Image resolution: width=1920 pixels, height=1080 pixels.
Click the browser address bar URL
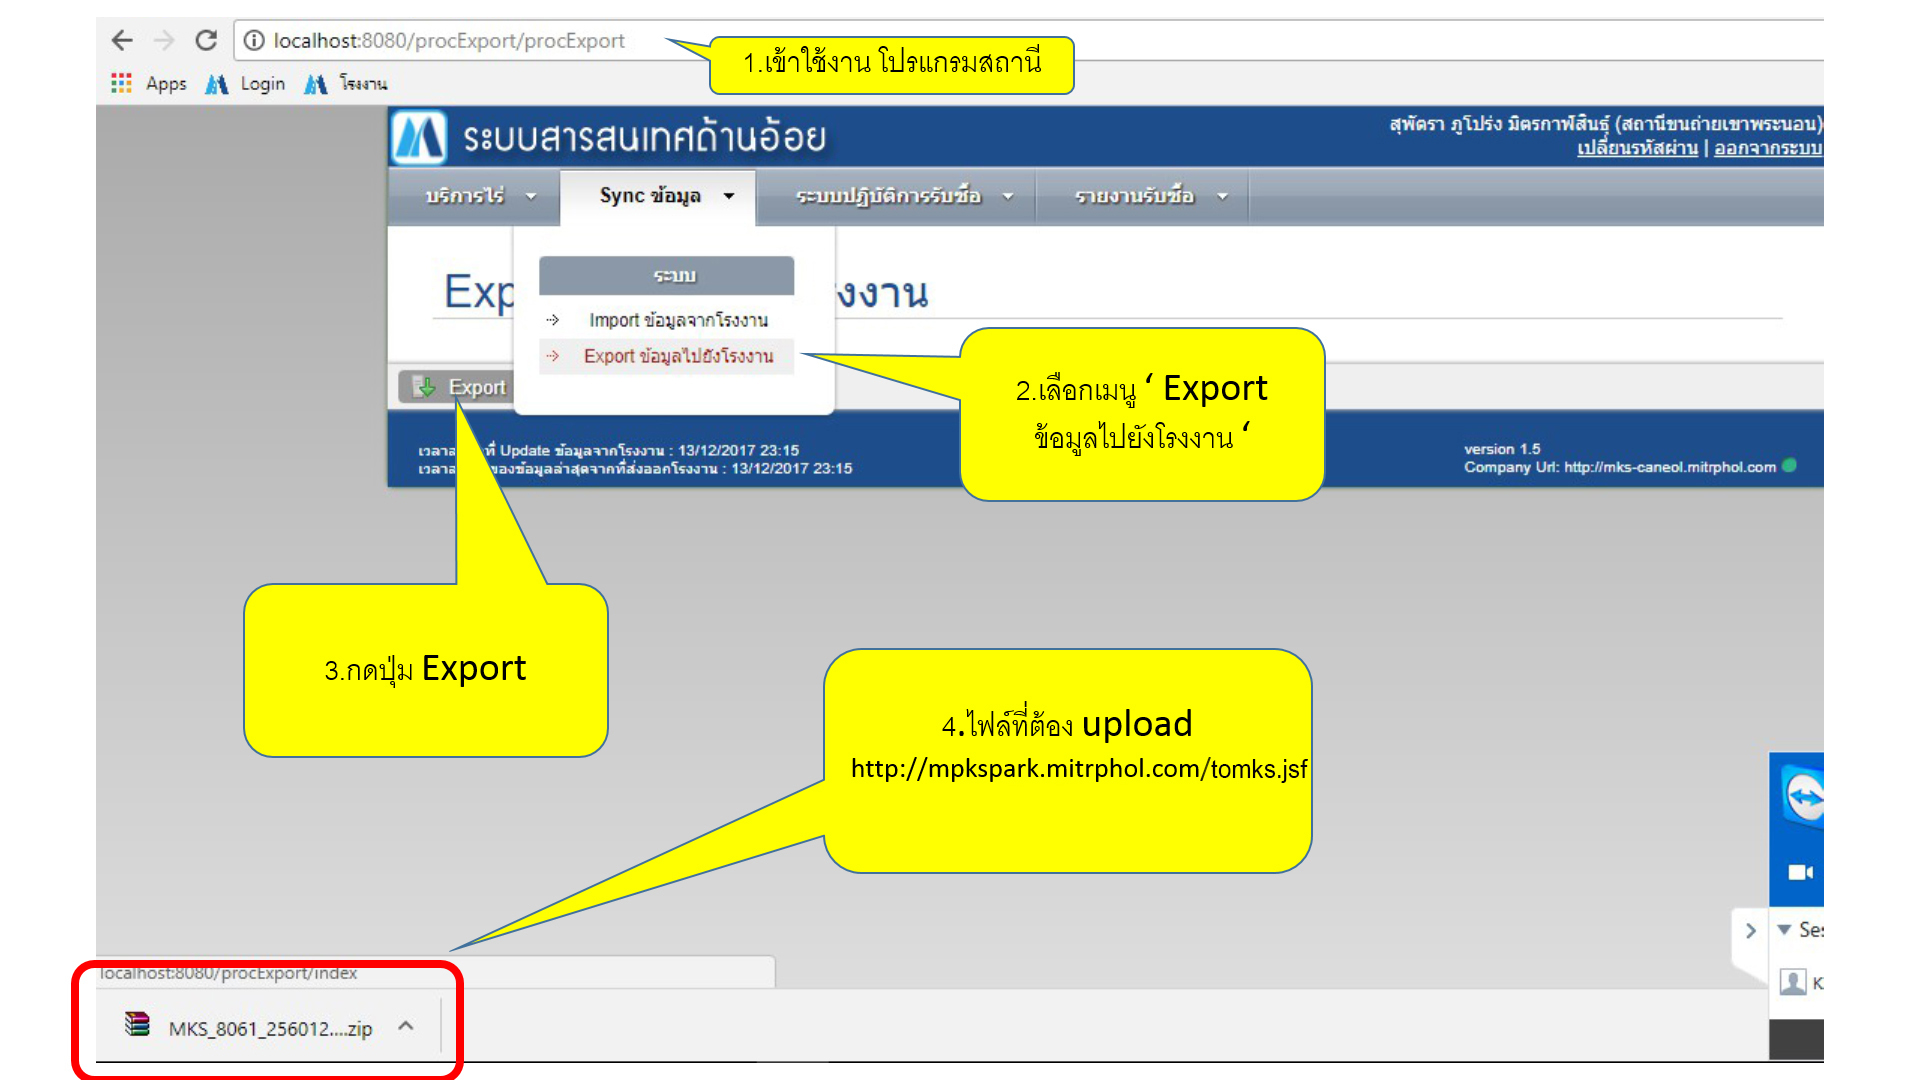point(449,41)
